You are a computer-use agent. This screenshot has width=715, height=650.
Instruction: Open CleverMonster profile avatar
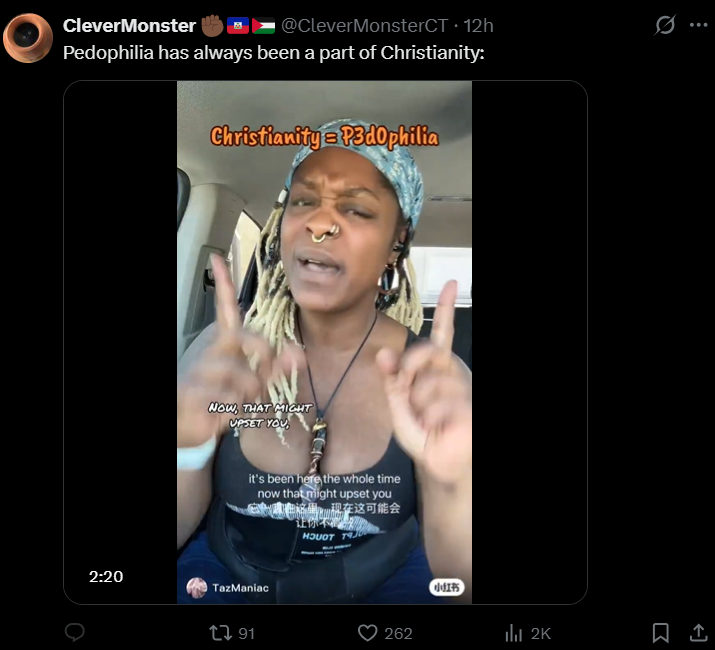pyautogui.click(x=27, y=38)
